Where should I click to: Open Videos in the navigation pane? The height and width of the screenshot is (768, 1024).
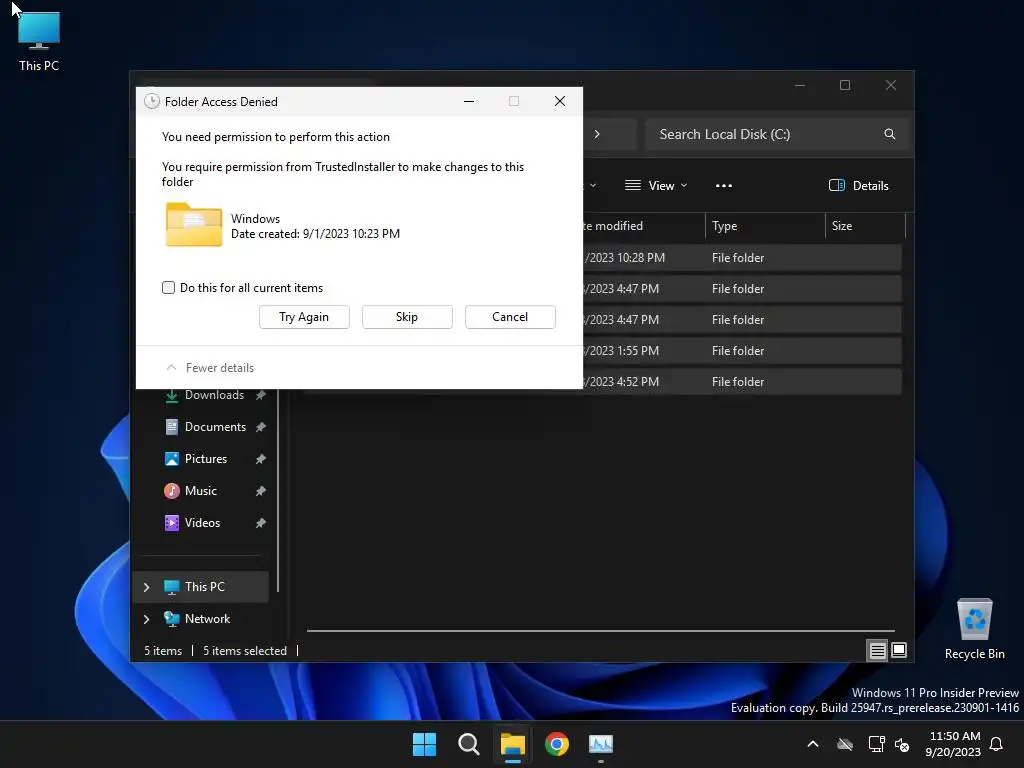click(x=202, y=522)
